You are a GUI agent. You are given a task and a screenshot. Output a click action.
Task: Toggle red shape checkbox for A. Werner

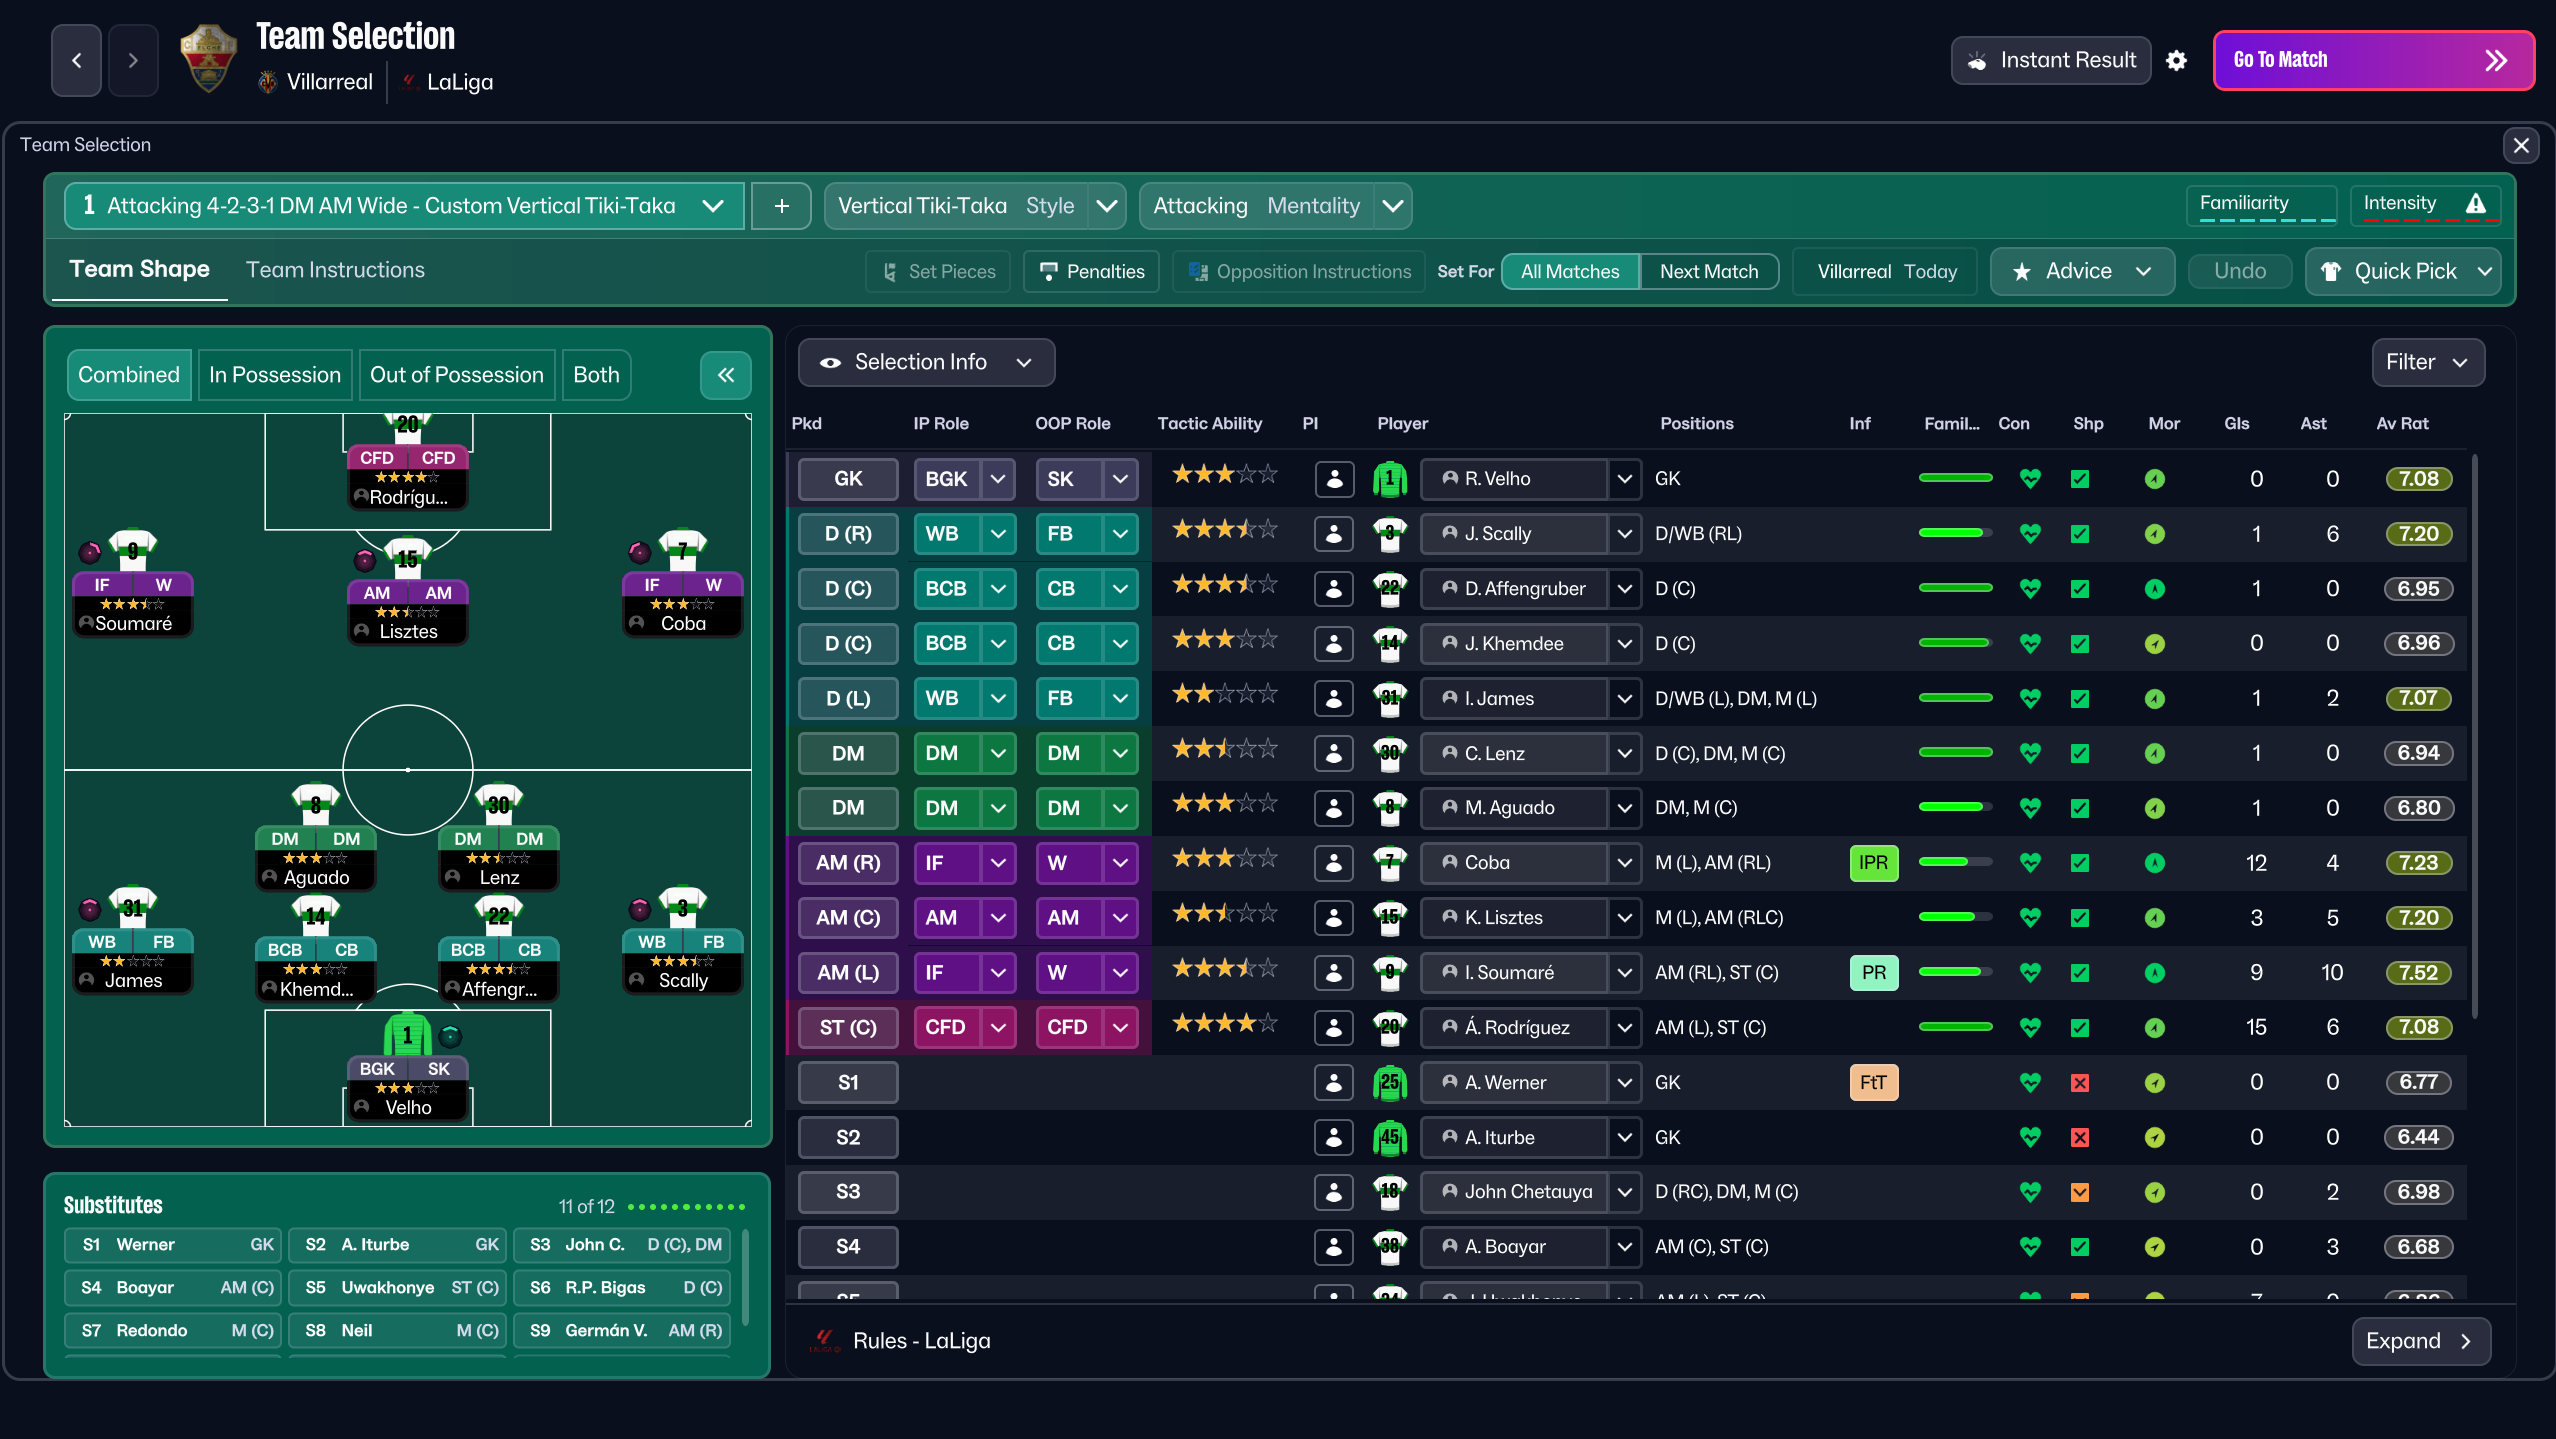[x=2080, y=1082]
